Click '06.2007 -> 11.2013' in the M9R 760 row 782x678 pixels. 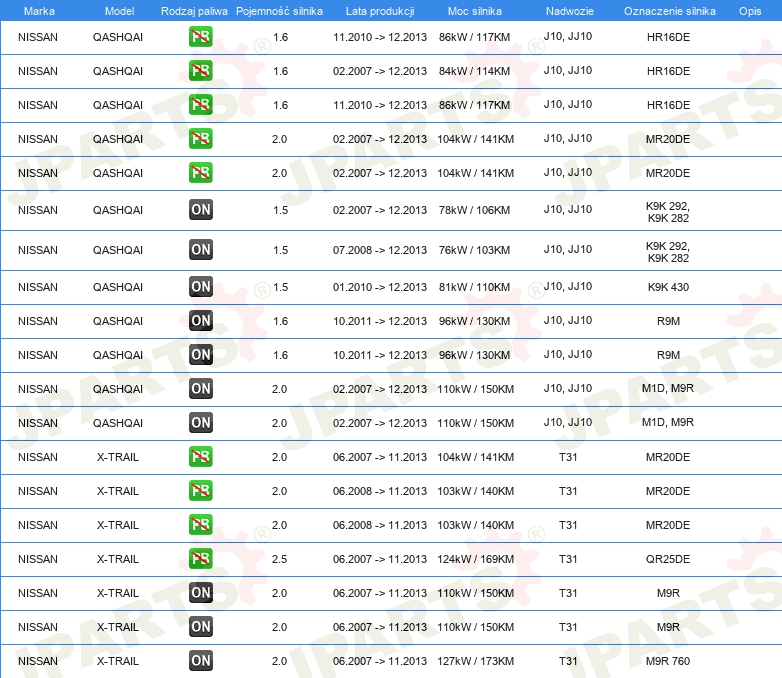(380, 661)
